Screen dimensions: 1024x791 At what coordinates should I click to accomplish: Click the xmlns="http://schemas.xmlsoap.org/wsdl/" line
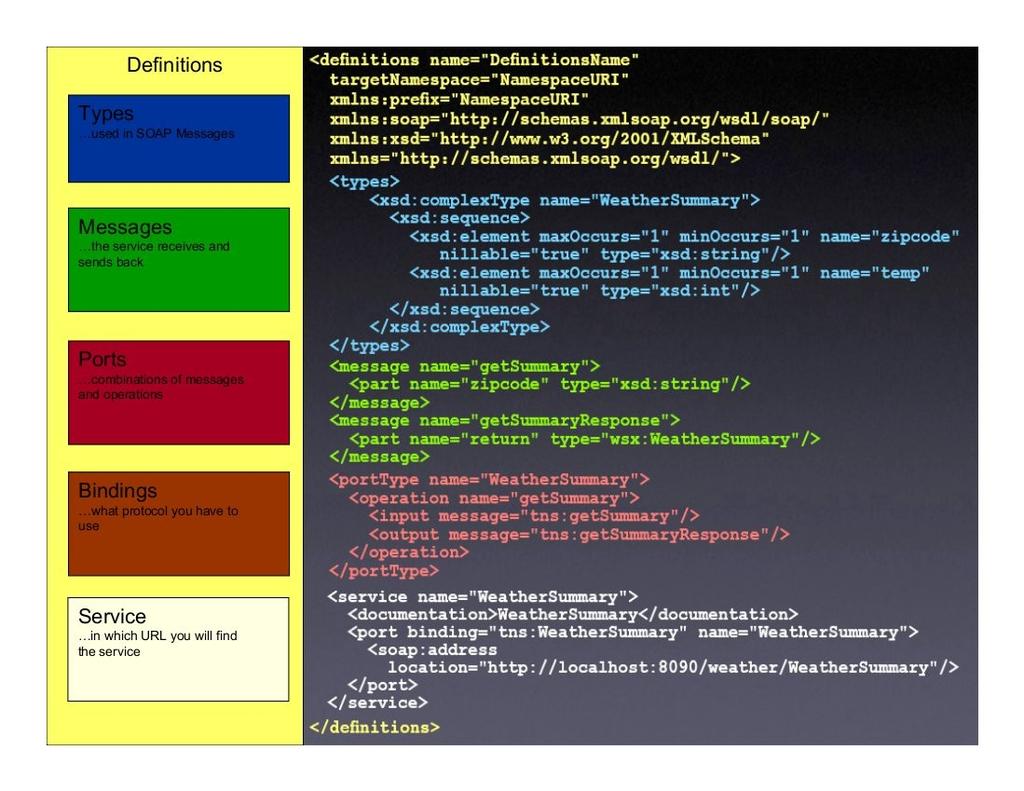535,159
